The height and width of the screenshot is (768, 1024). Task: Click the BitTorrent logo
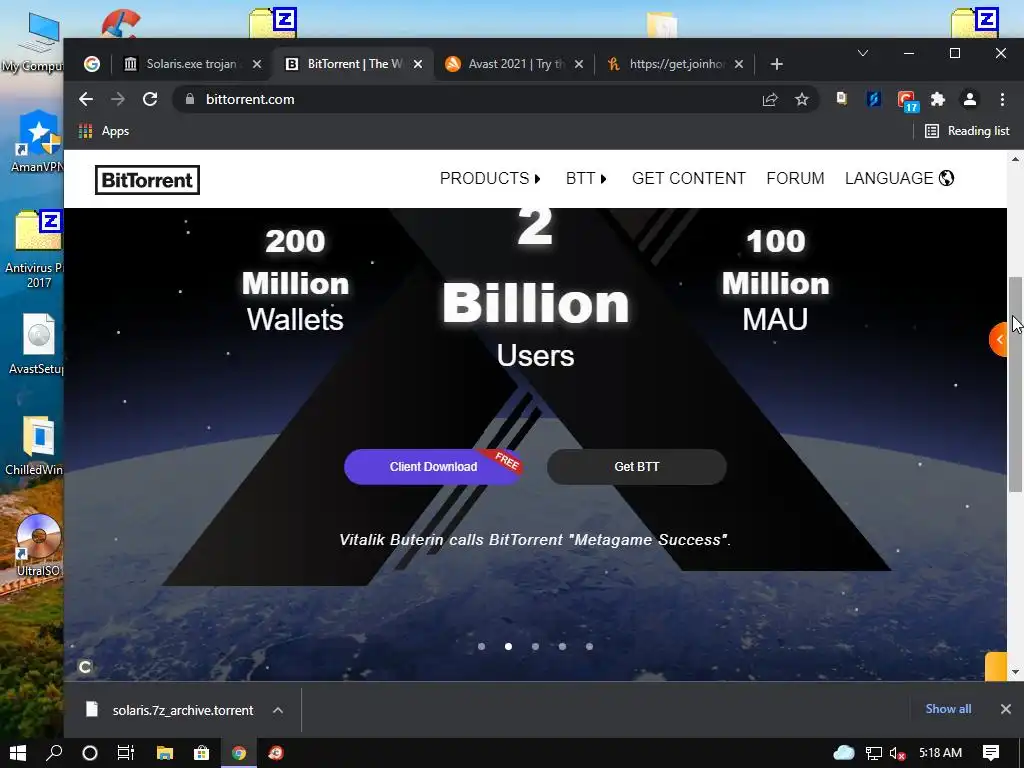147,180
